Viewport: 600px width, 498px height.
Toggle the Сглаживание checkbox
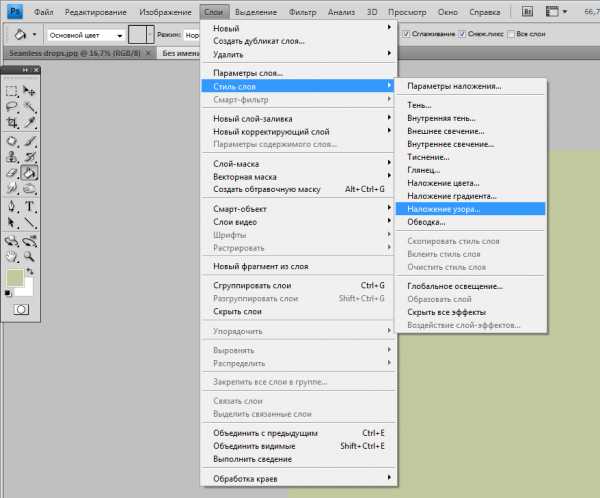pos(406,34)
